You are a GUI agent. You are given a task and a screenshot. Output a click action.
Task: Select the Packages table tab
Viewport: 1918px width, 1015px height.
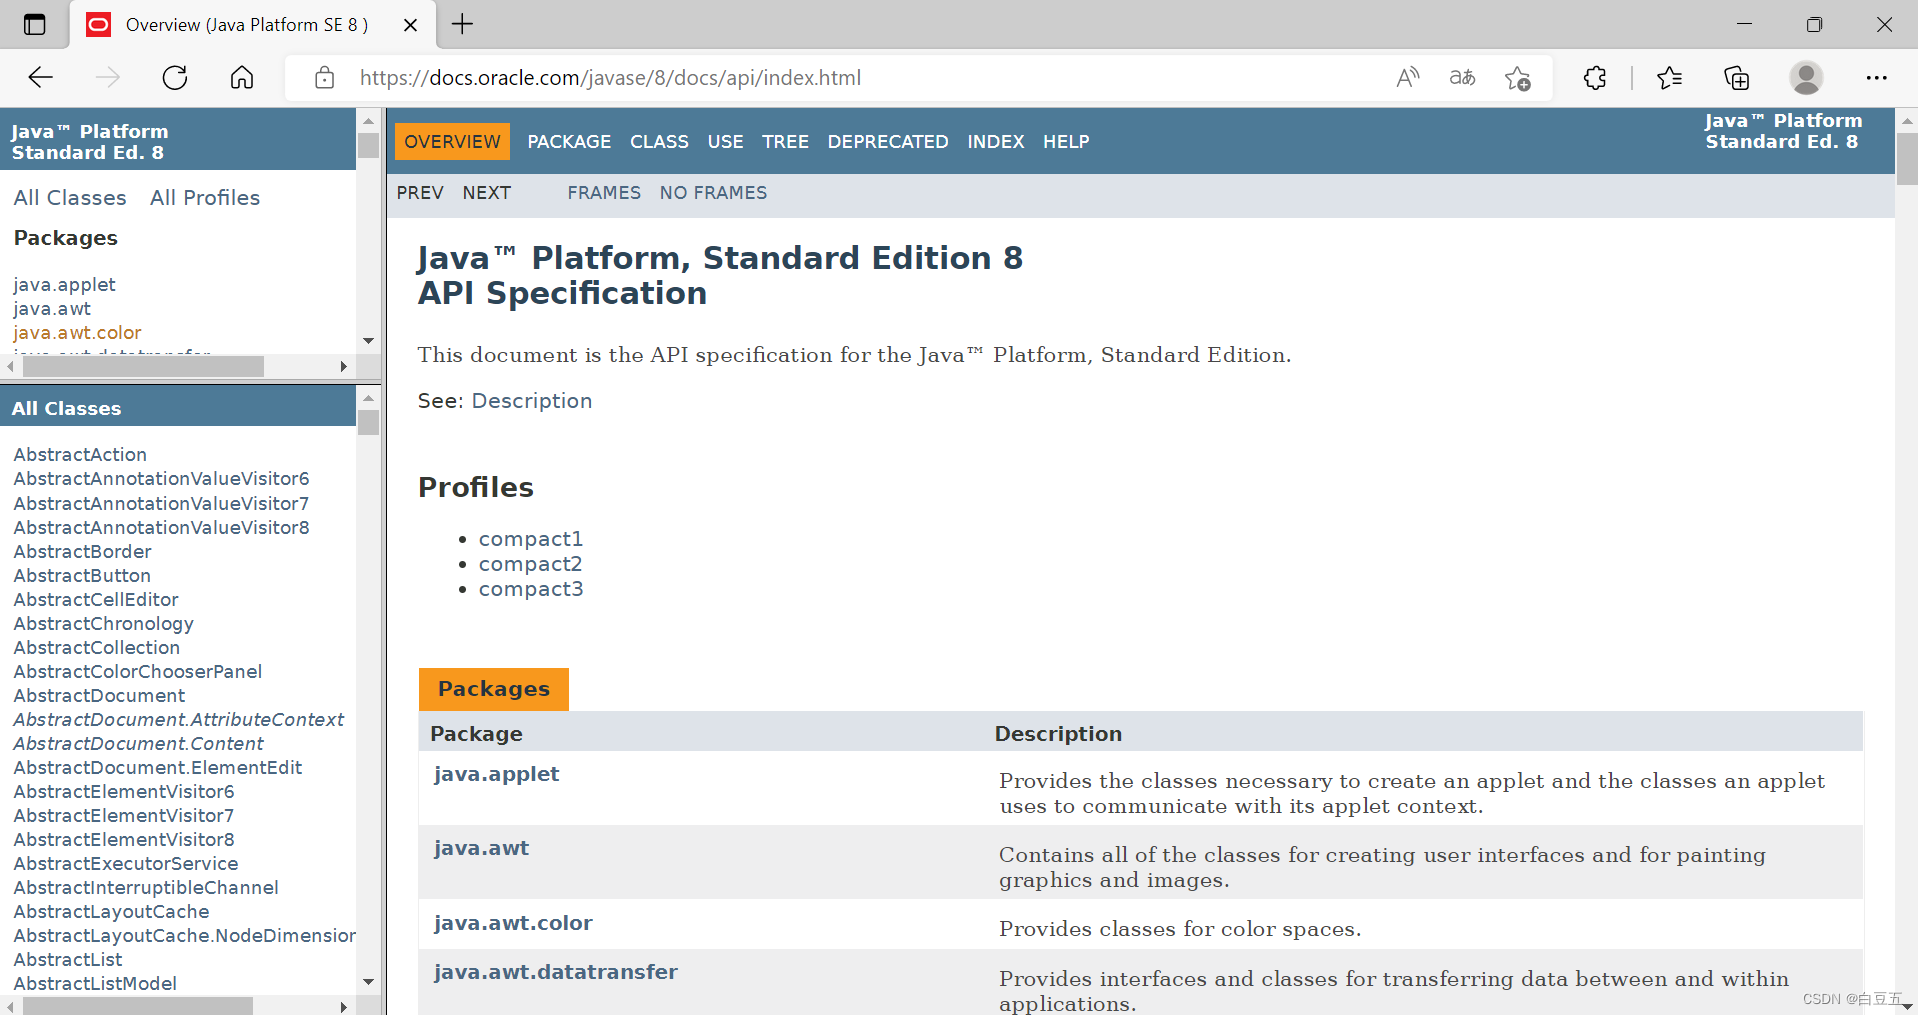(494, 689)
